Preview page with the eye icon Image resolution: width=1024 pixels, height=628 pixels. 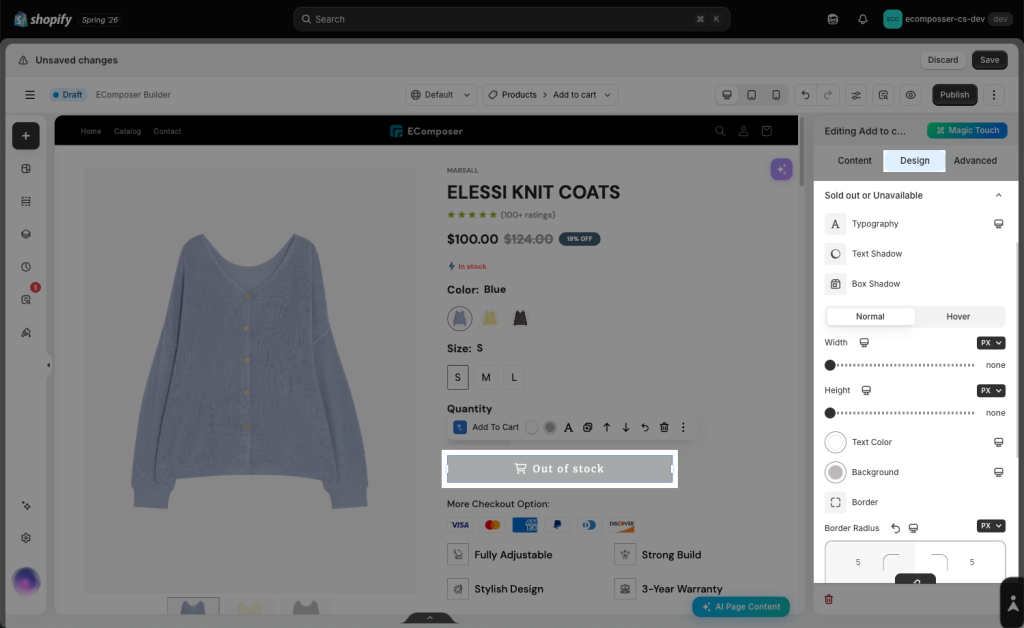(910, 95)
